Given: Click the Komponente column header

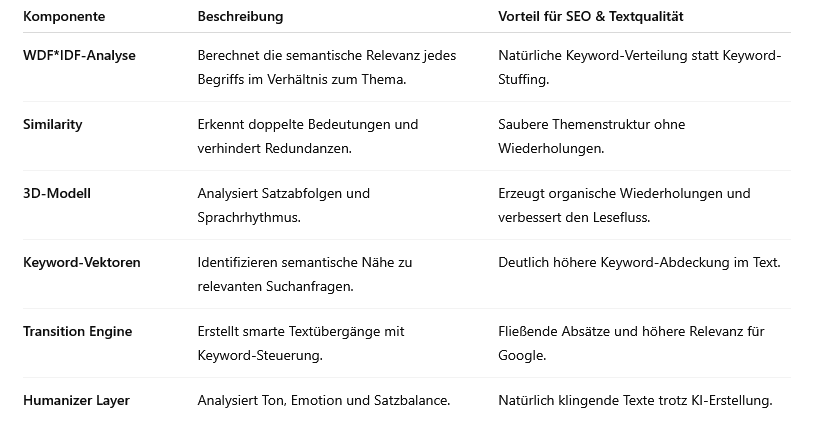Looking at the screenshot, I should [x=64, y=17].
